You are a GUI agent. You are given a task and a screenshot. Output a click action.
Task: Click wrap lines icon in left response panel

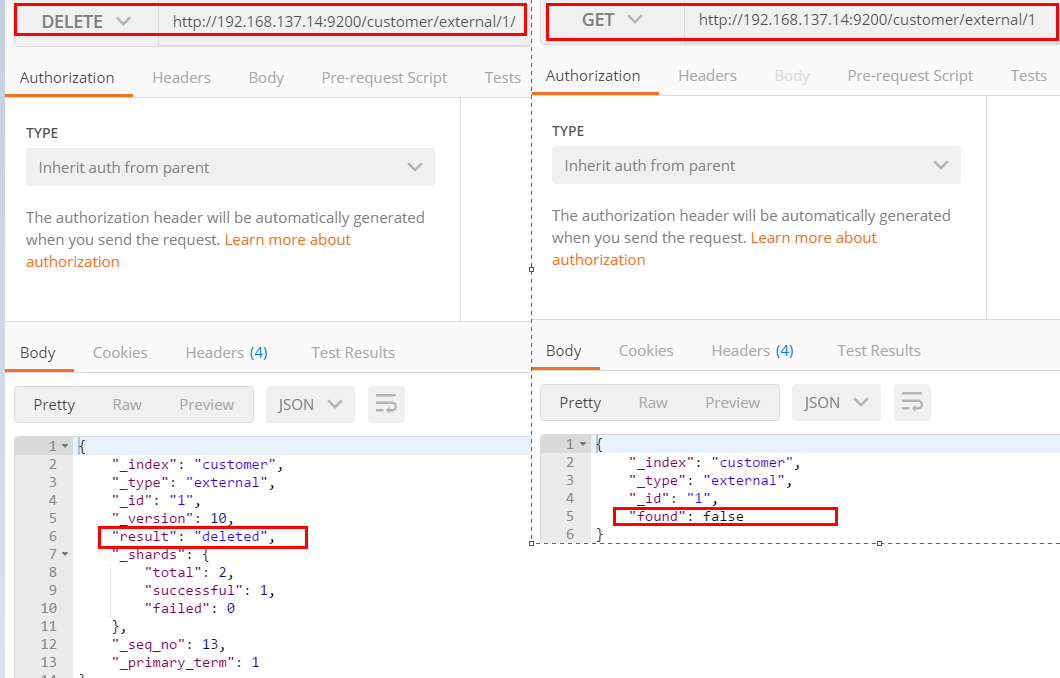(386, 404)
